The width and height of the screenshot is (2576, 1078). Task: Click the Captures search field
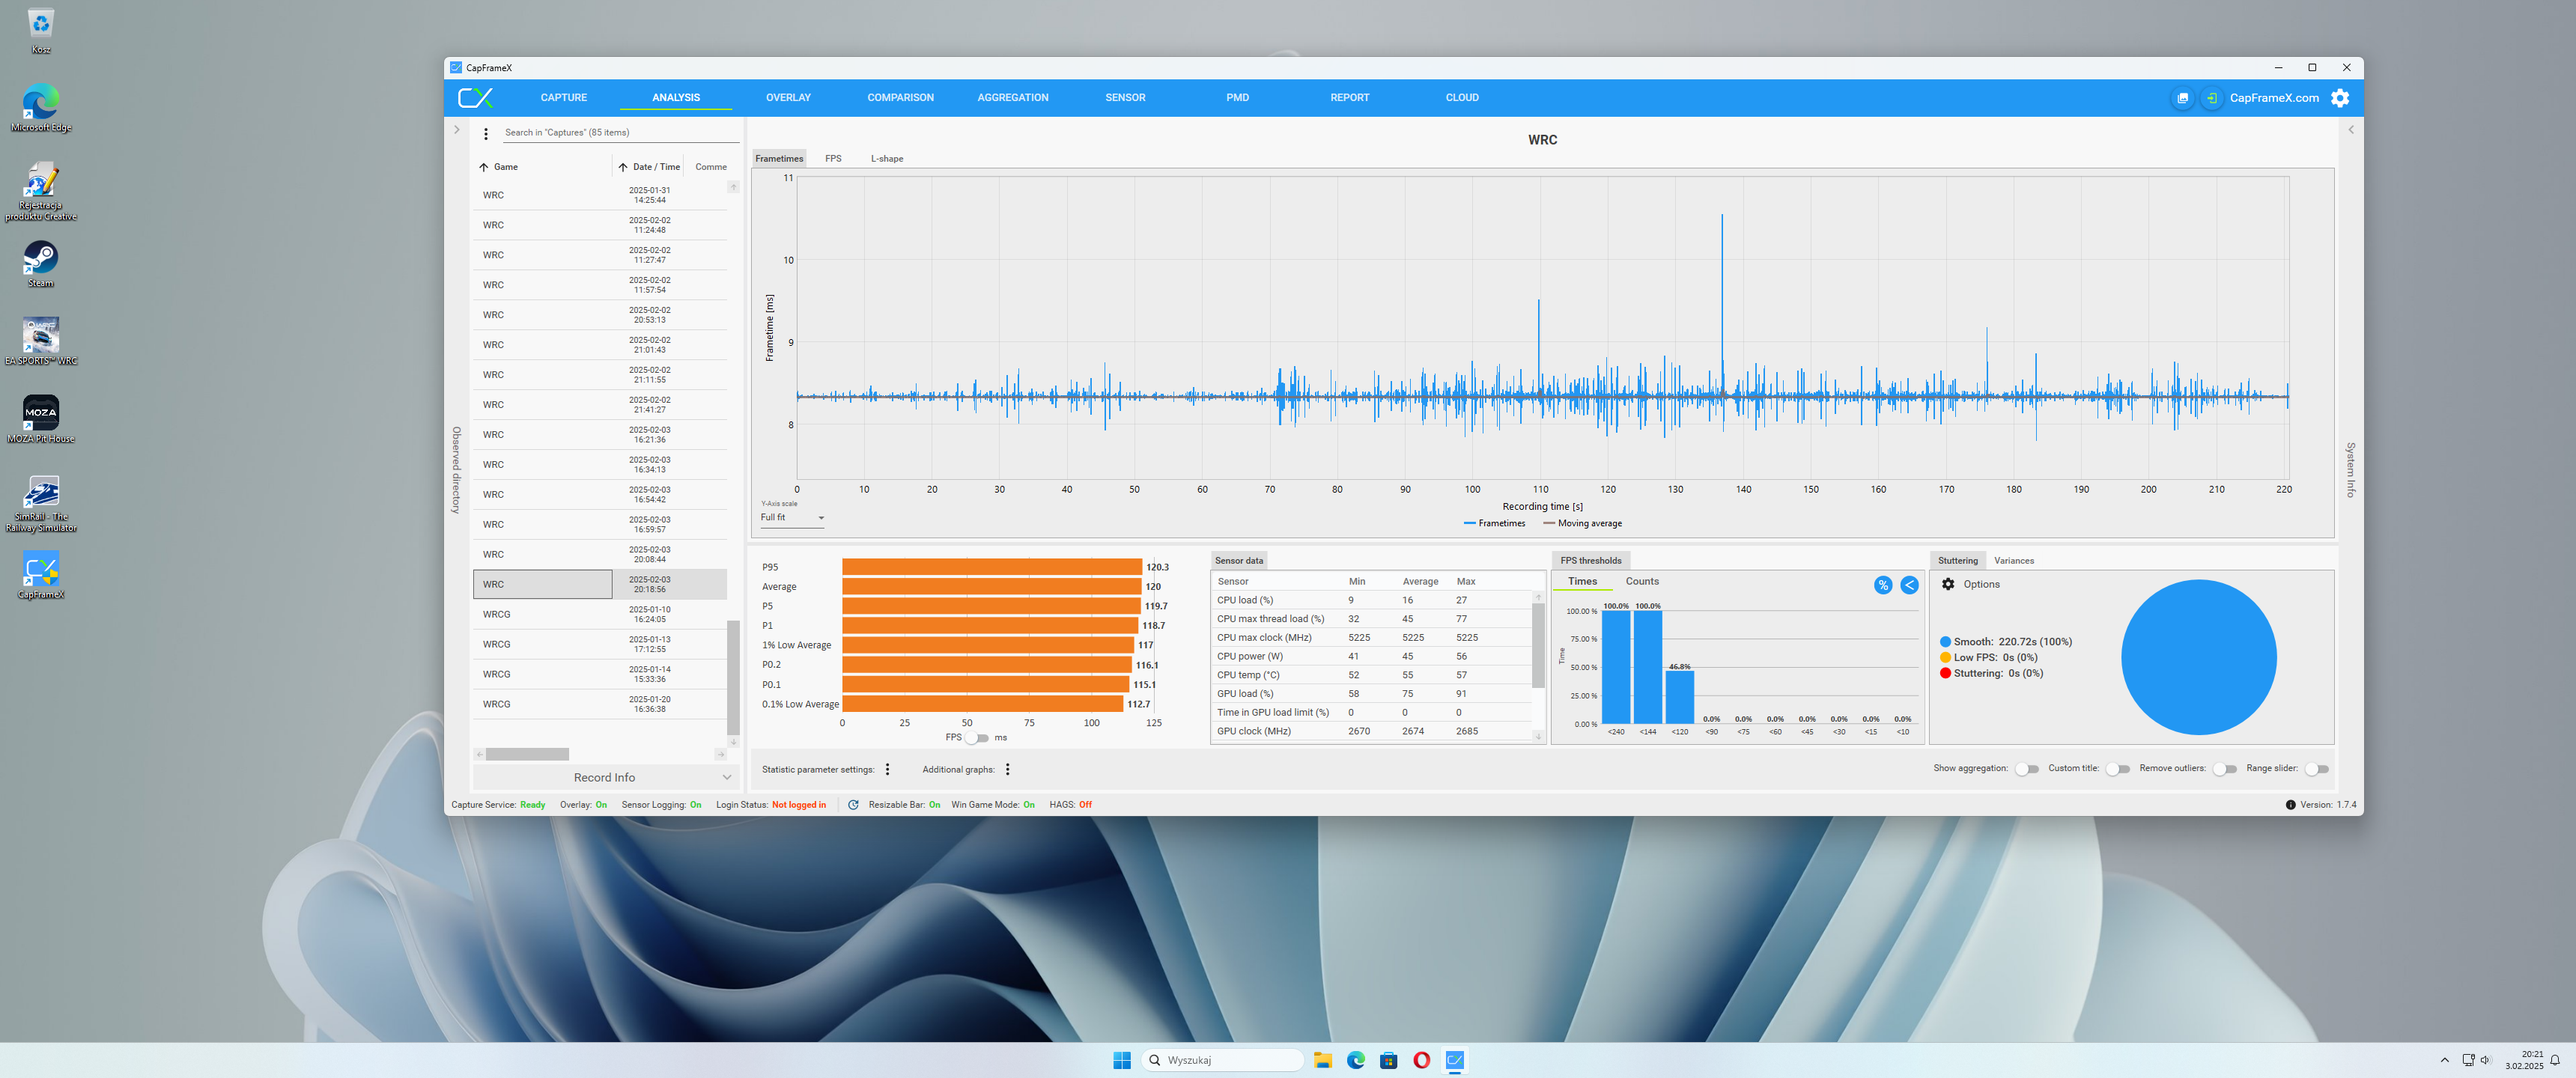click(620, 133)
